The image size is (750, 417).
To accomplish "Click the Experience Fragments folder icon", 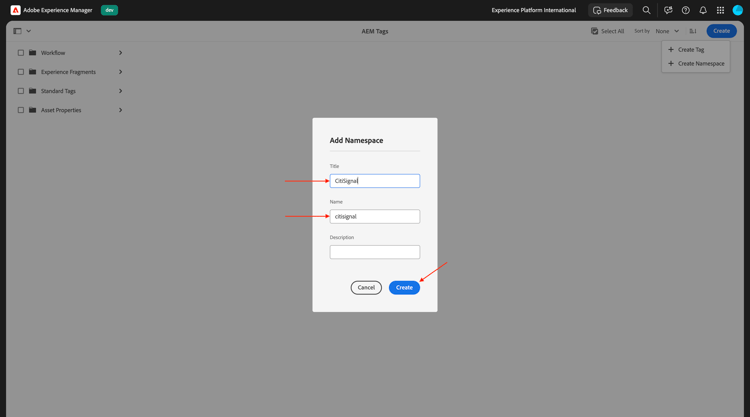I will (x=33, y=72).
